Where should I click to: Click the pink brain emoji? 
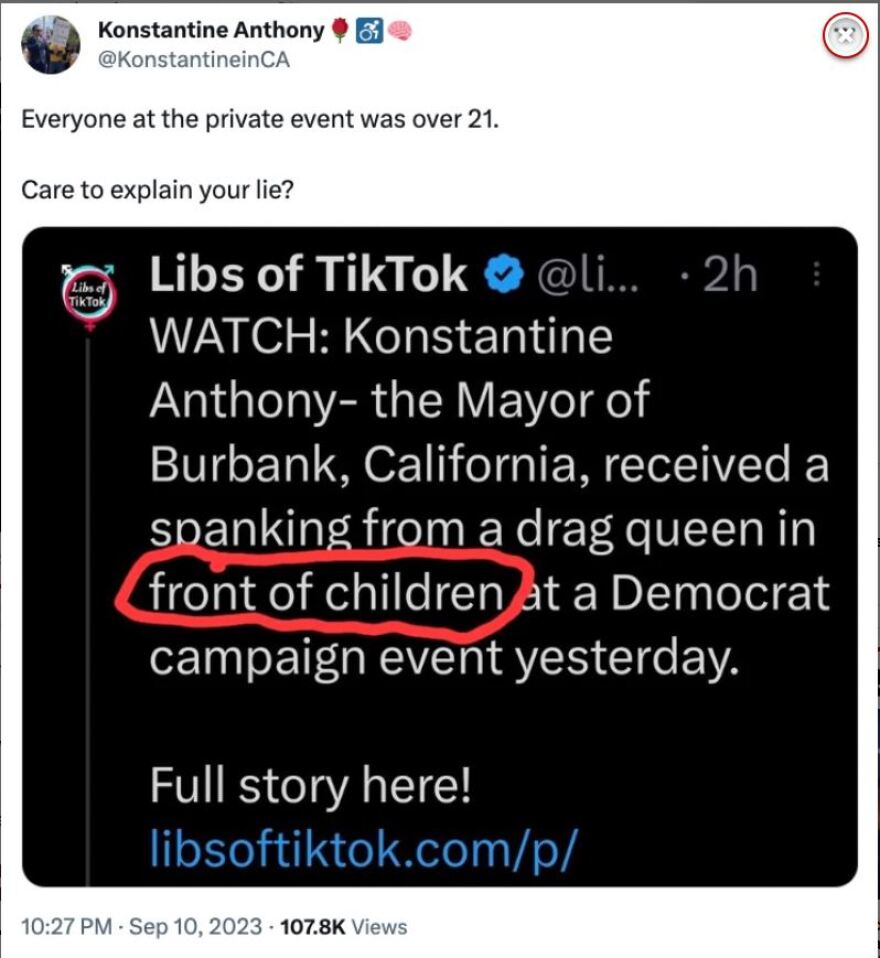[399, 31]
